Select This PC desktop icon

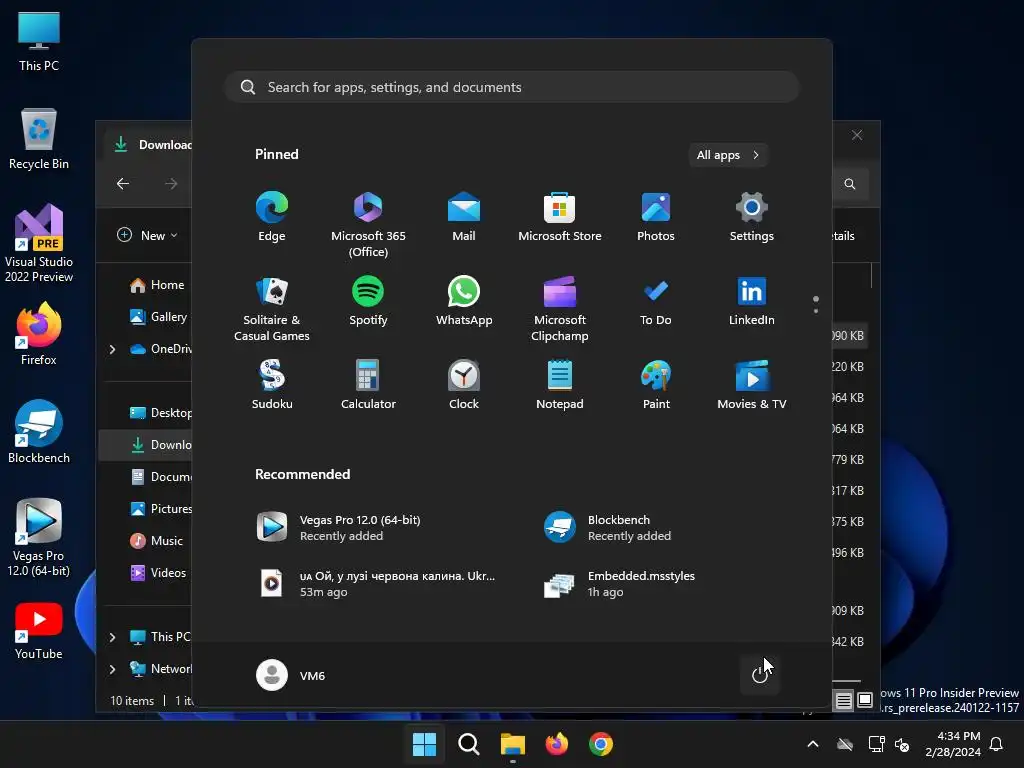(x=39, y=42)
